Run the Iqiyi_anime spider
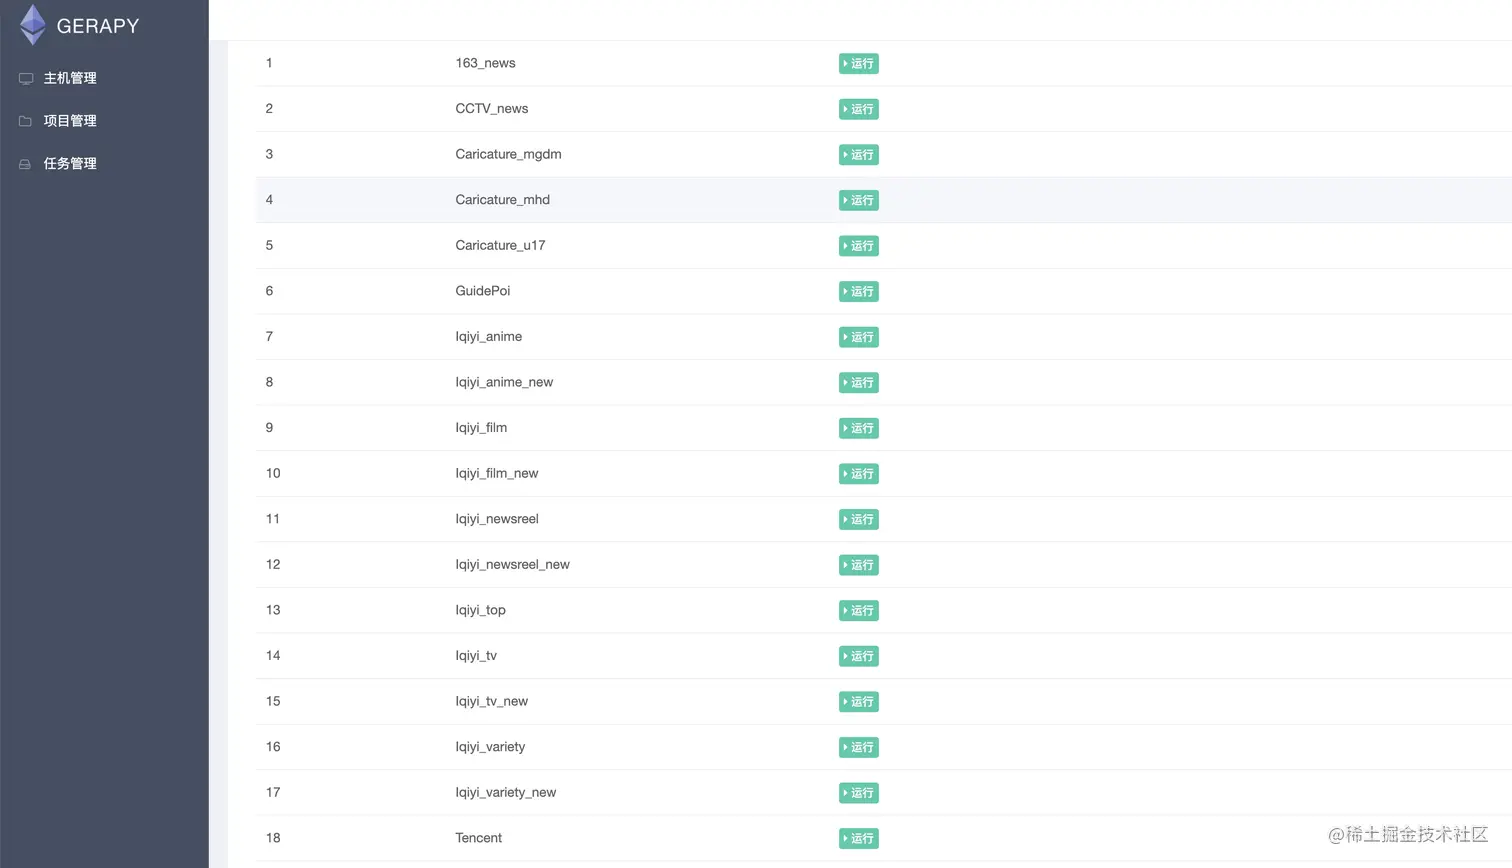 pos(859,337)
